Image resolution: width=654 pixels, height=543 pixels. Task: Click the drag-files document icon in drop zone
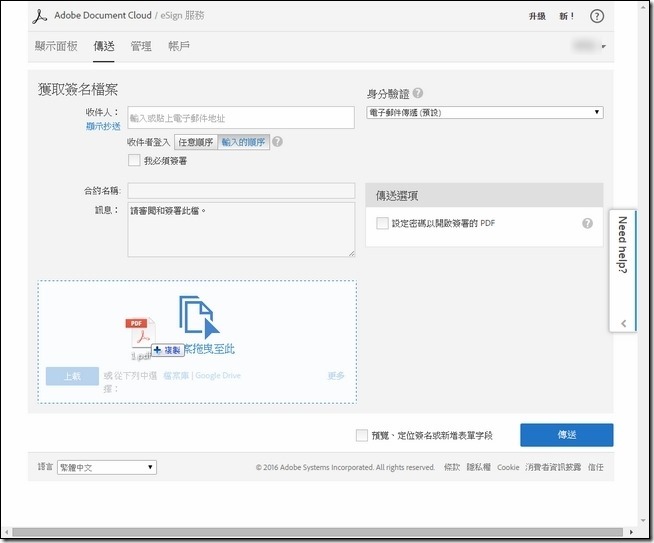pos(199,317)
